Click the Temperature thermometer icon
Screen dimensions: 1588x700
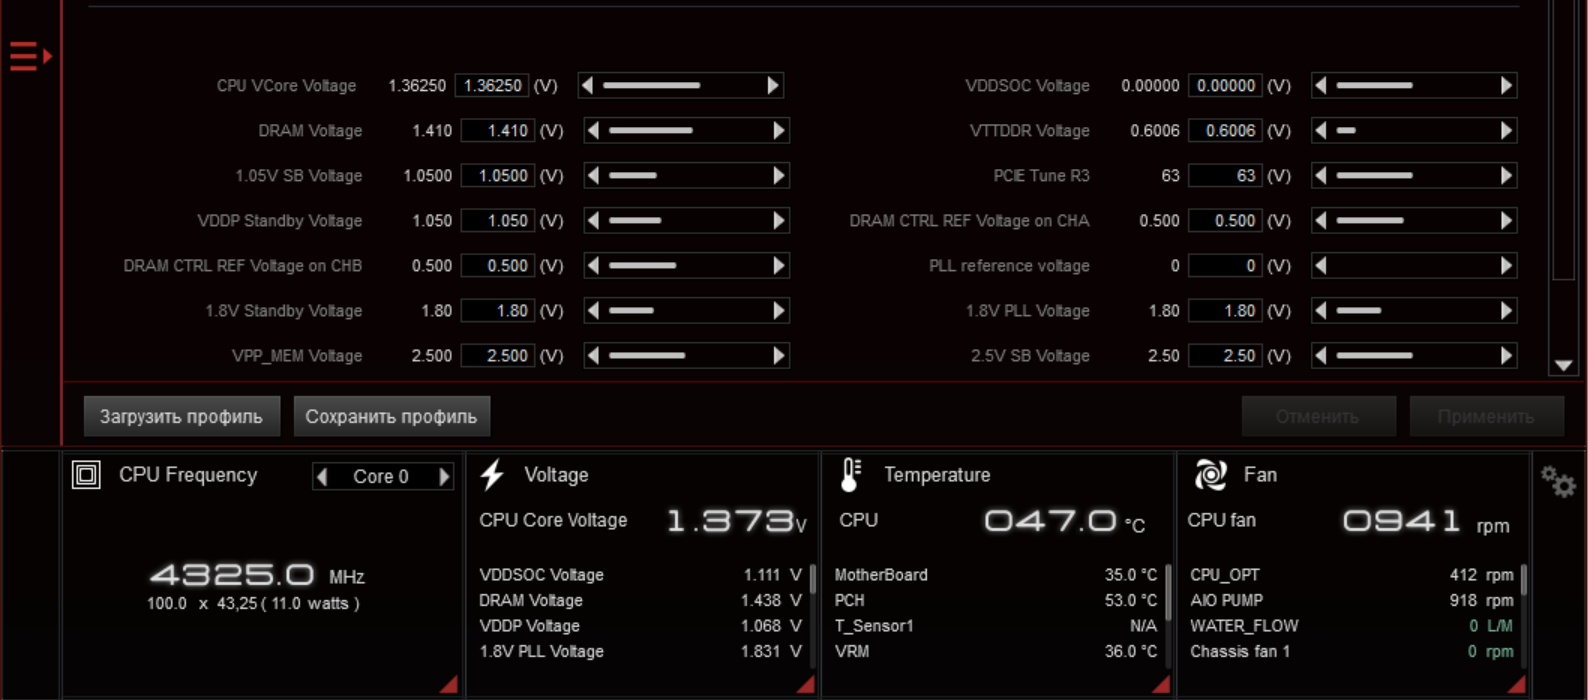tap(850, 475)
